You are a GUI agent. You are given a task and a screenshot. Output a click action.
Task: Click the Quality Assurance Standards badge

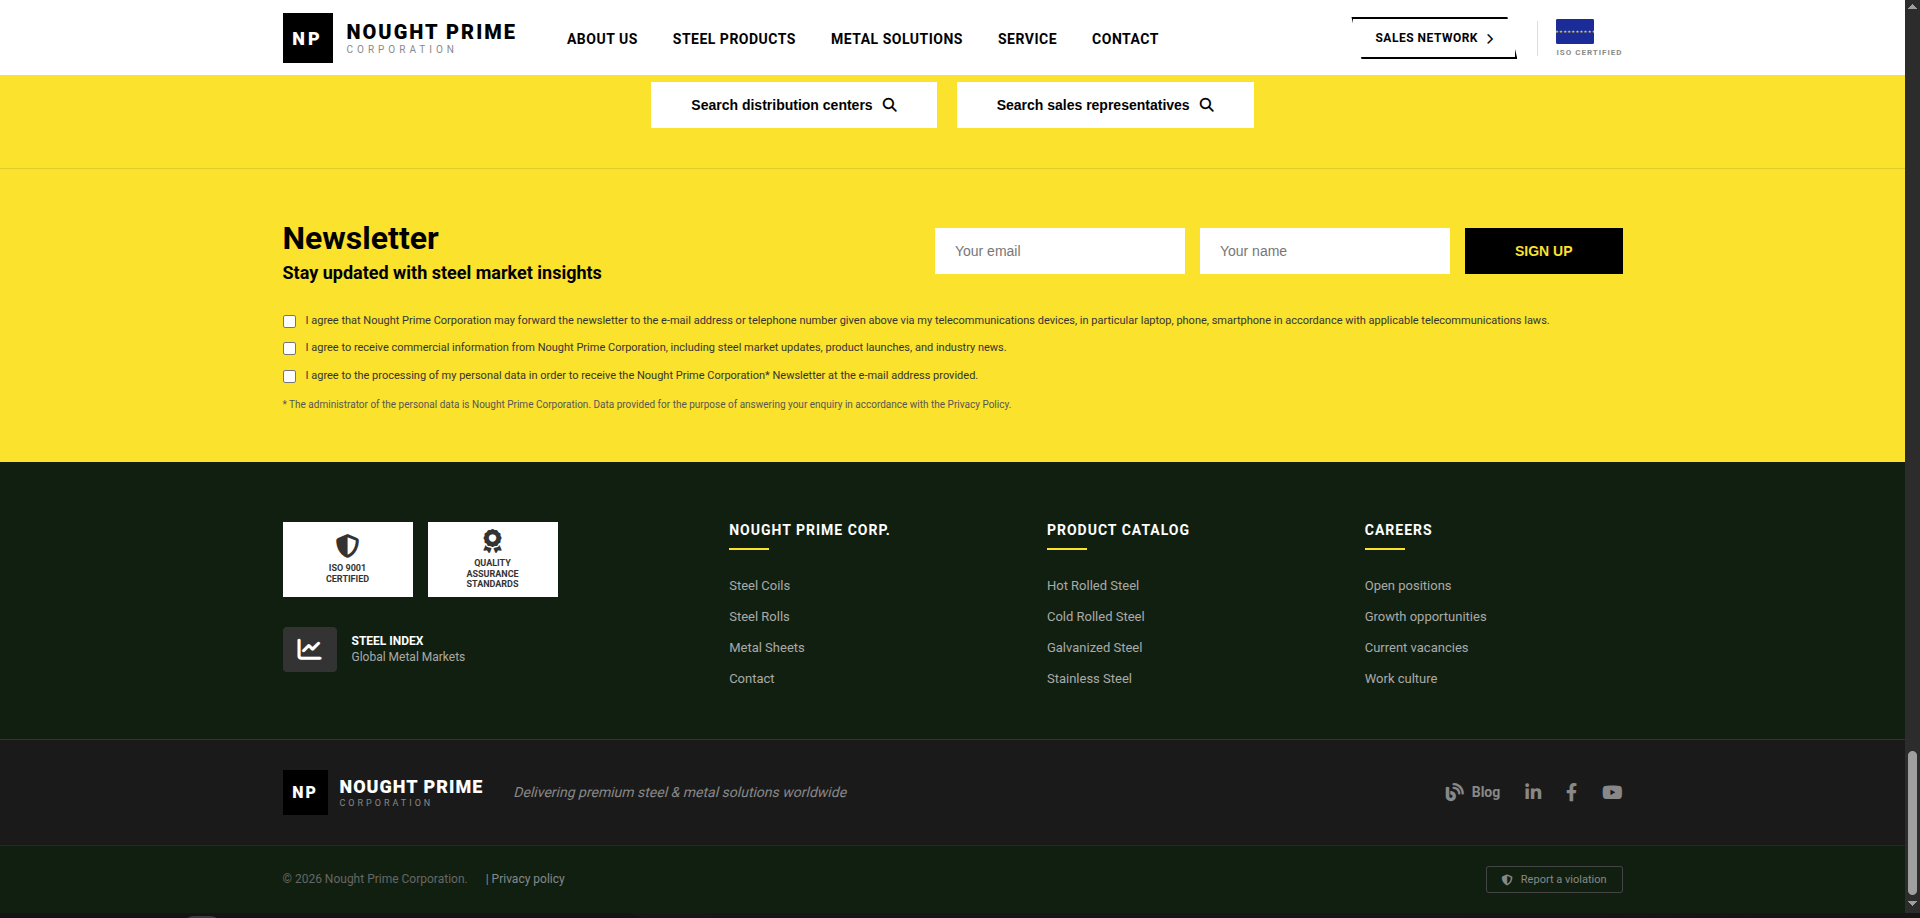pos(492,559)
